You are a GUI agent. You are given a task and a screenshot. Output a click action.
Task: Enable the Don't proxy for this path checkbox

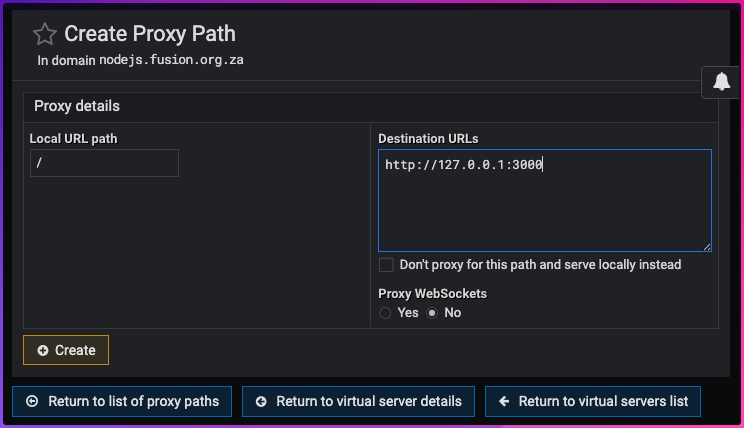pyautogui.click(x=386, y=265)
